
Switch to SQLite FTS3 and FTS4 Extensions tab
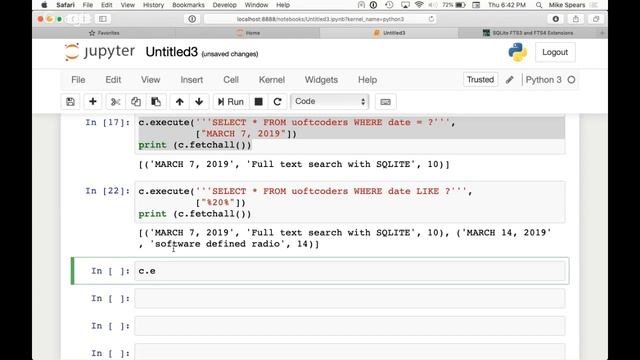(x=529, y=33)
